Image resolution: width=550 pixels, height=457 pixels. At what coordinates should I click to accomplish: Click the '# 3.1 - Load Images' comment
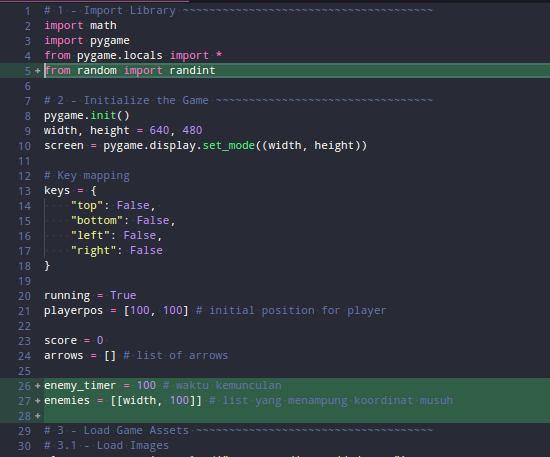107,446
